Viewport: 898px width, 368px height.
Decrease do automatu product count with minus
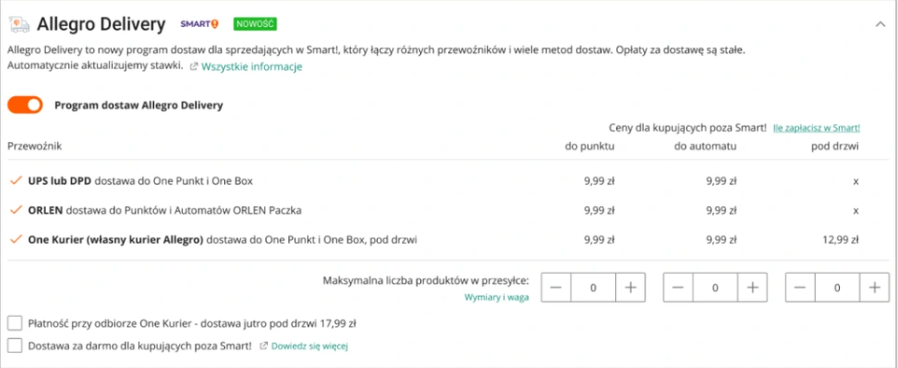click(x=678, y=287)
